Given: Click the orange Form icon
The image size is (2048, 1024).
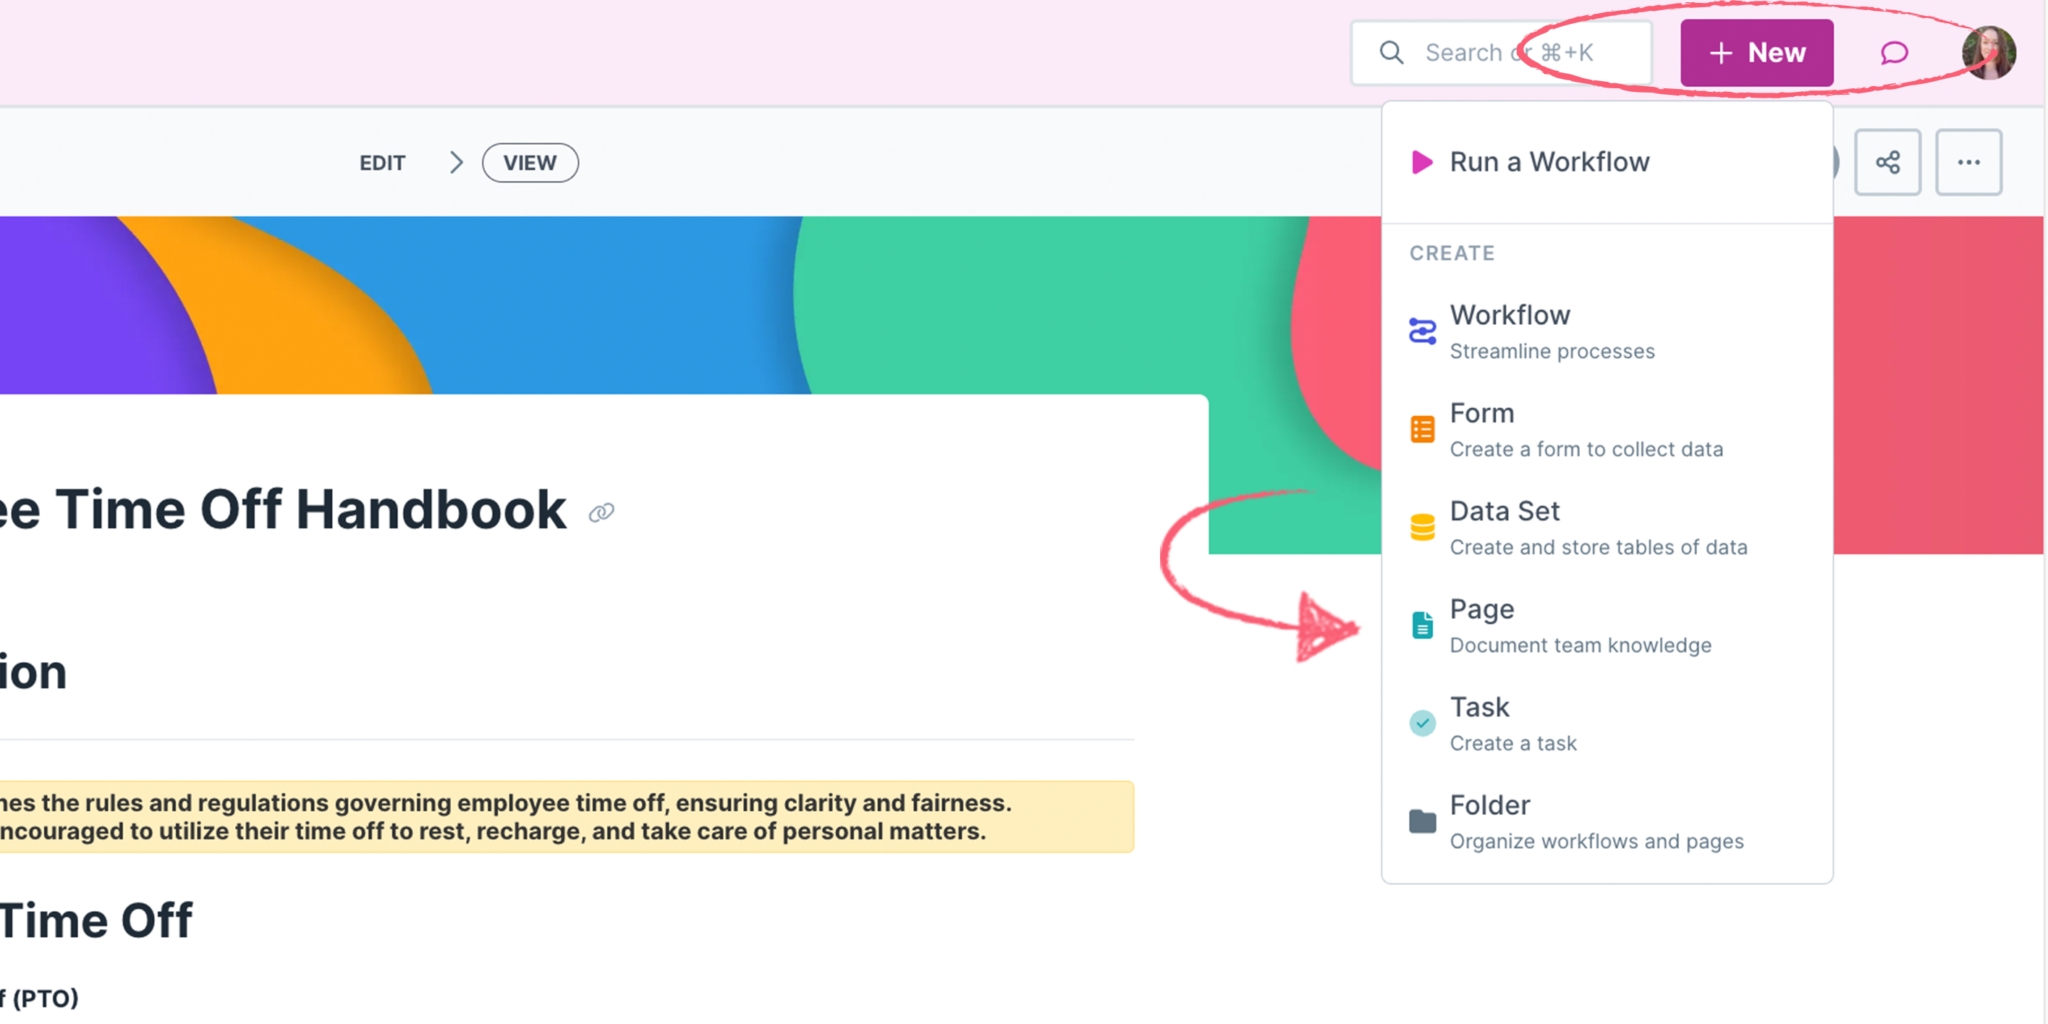Looking at the screenshot, I should pyautogui.click(x=1422, y=429).
